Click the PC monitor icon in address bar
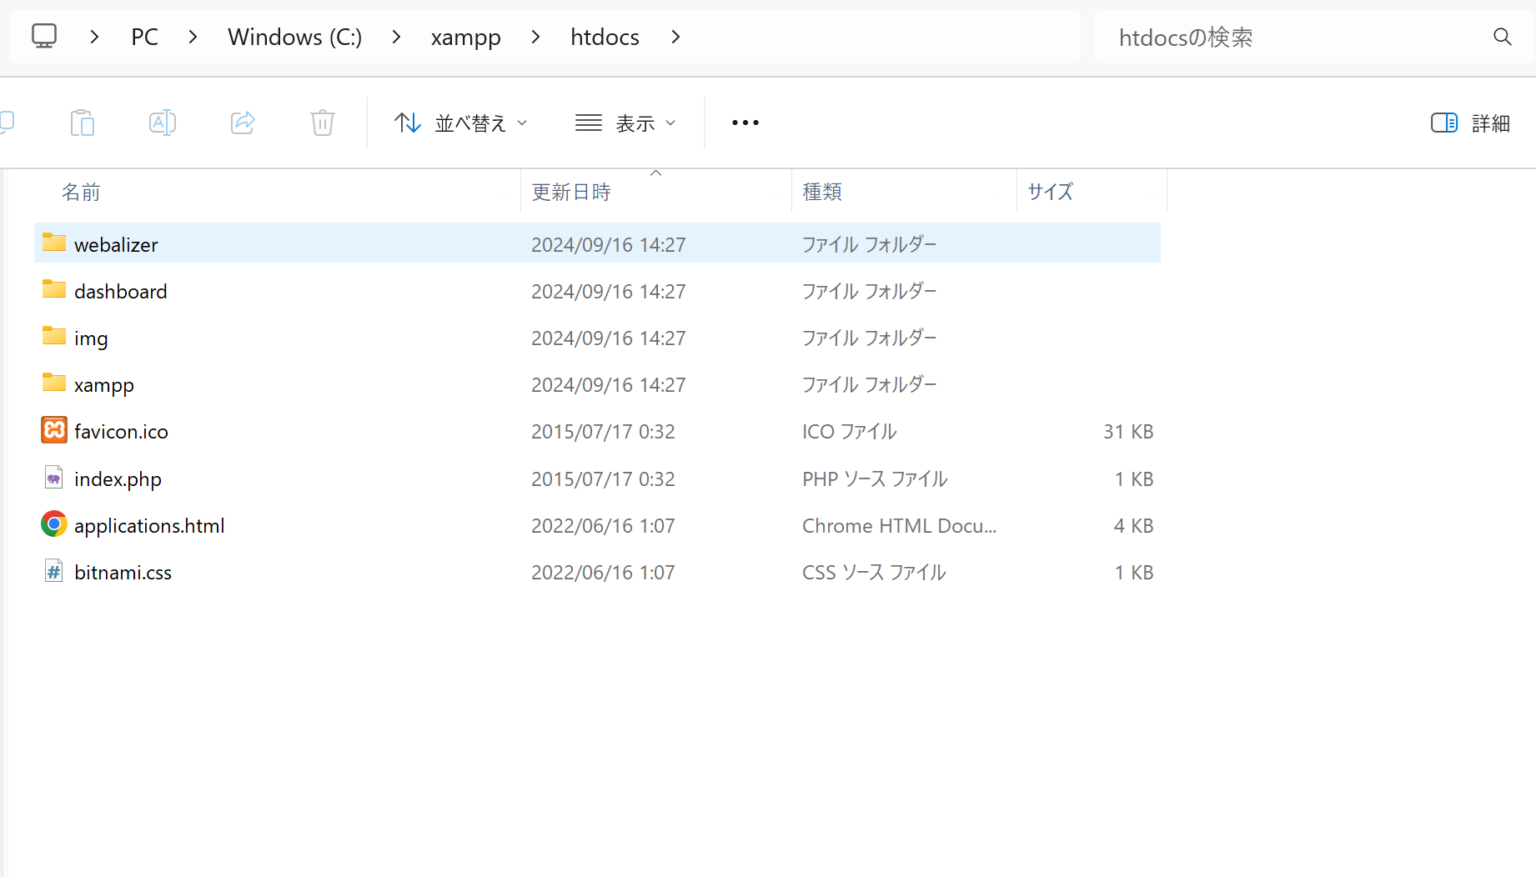The height and width of the screenshot is (877, 1536). [x=44, y=37]
